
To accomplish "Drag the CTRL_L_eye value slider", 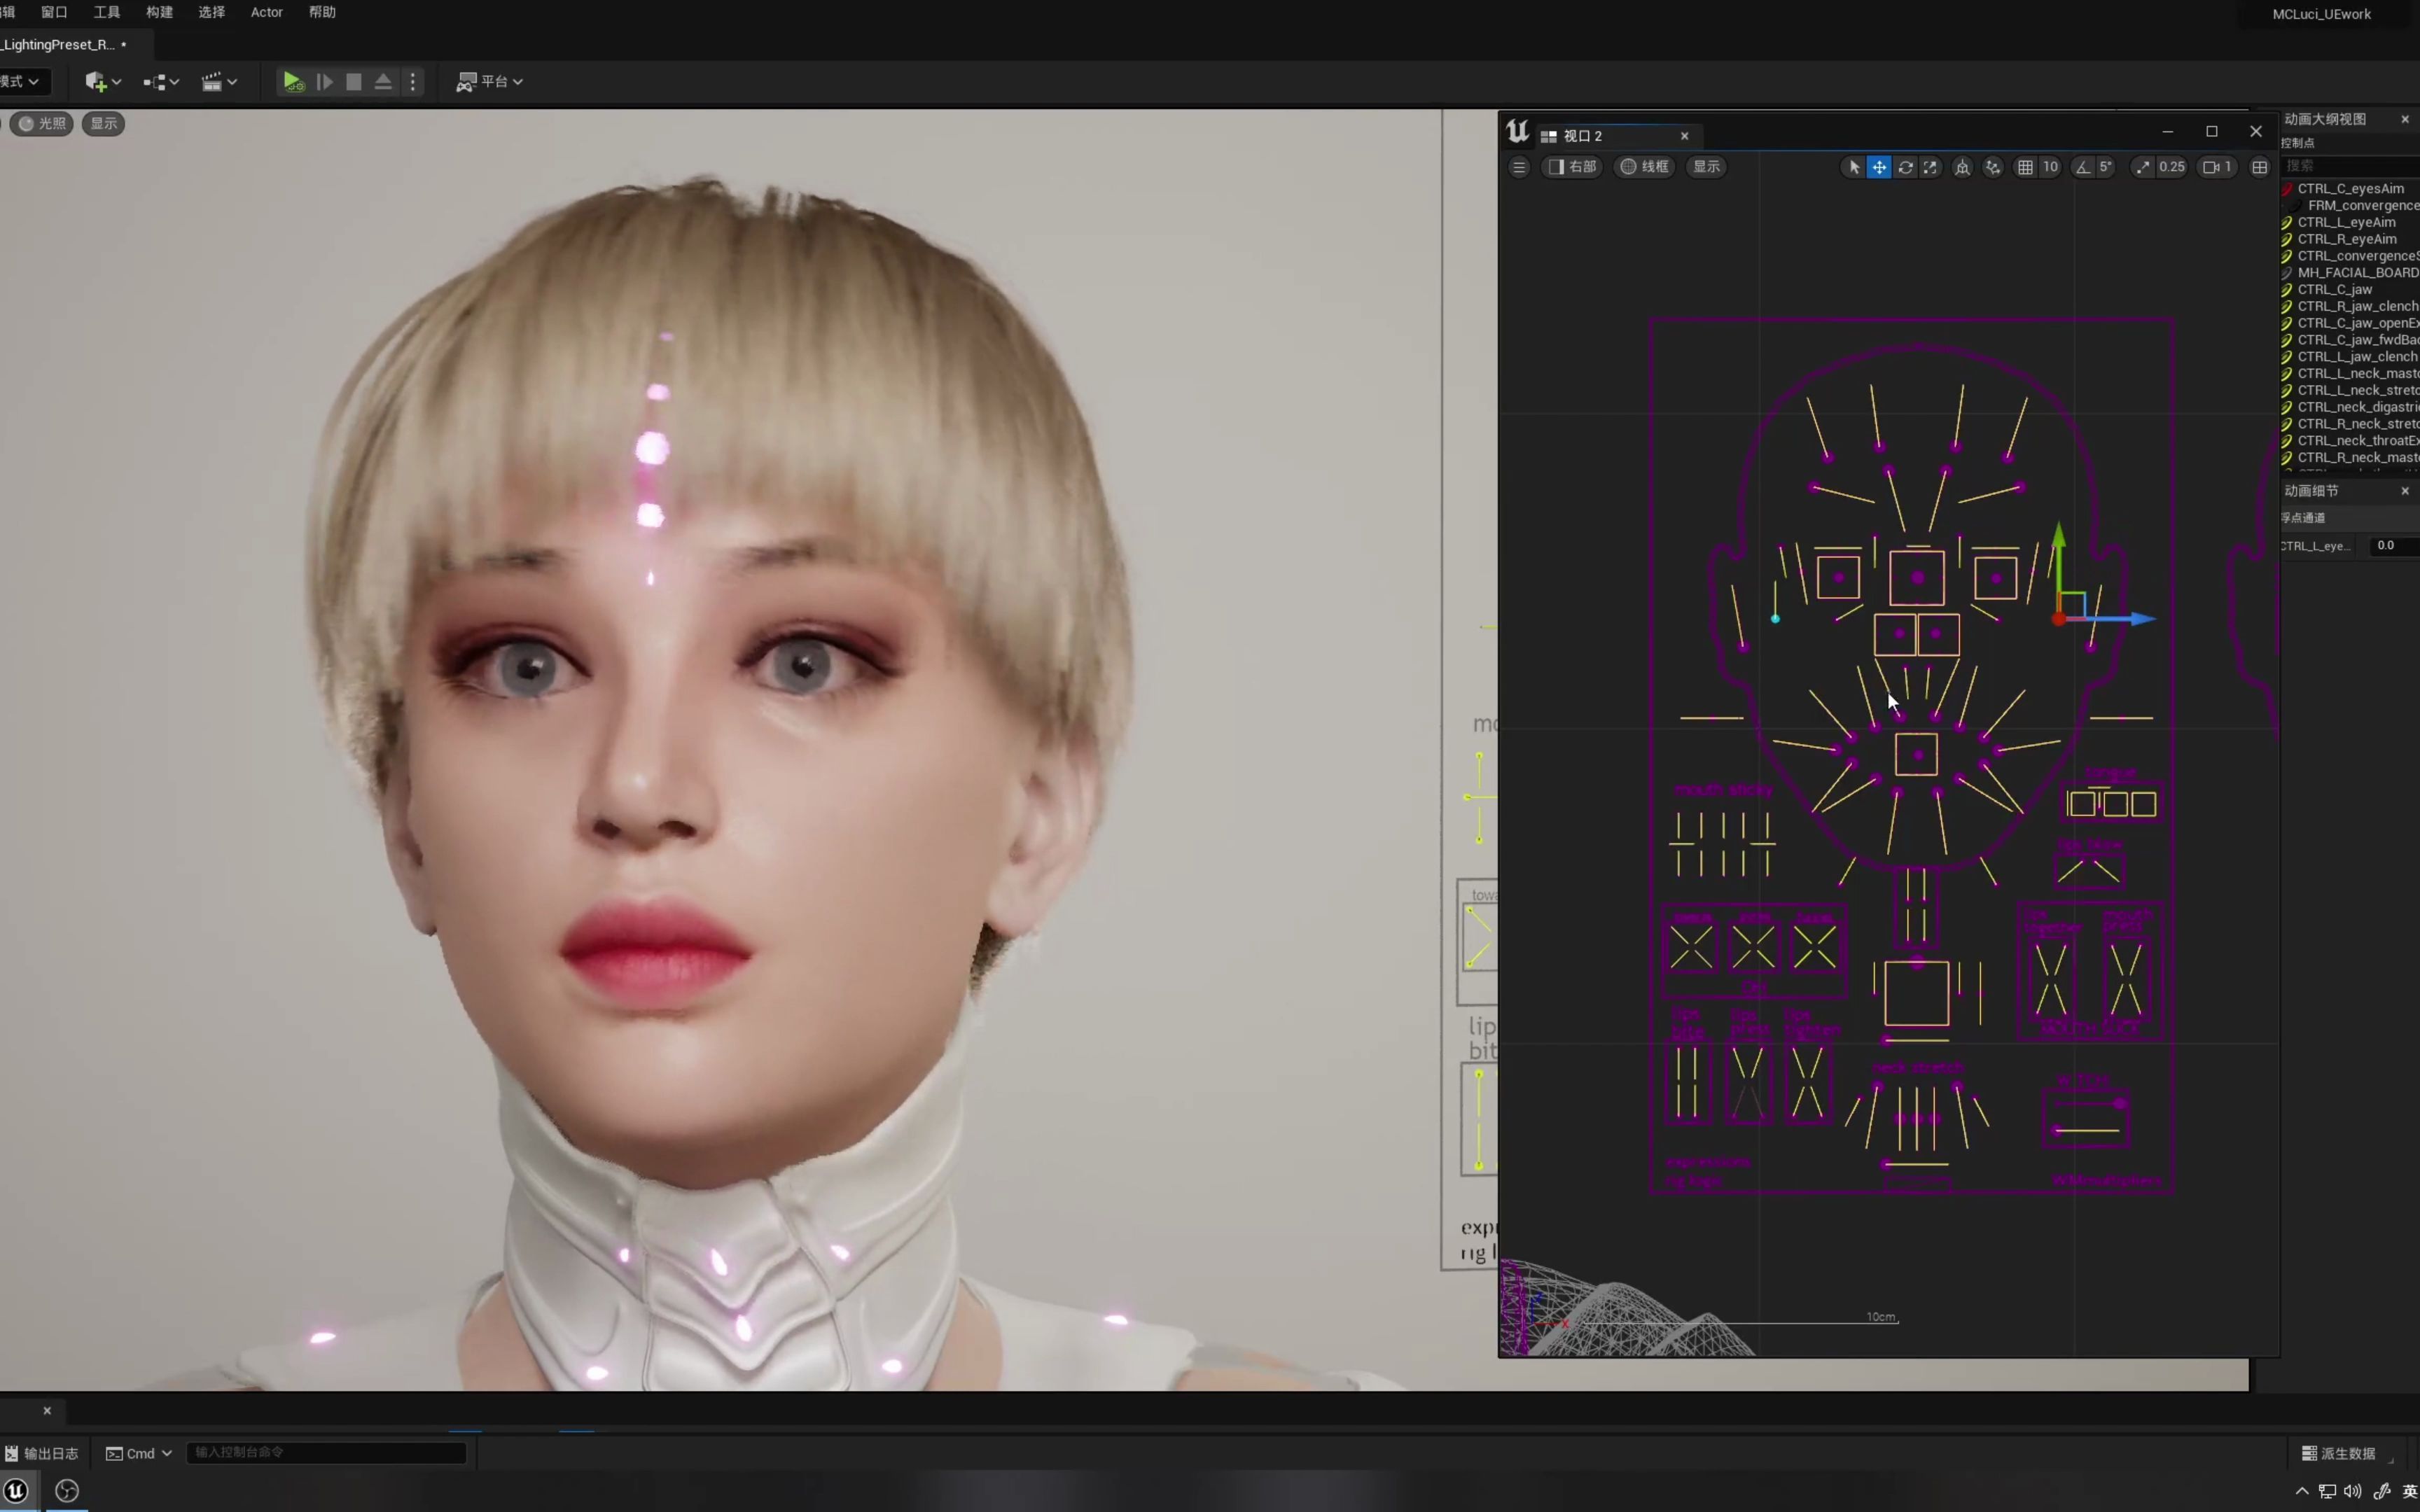I will (2388, 545).
